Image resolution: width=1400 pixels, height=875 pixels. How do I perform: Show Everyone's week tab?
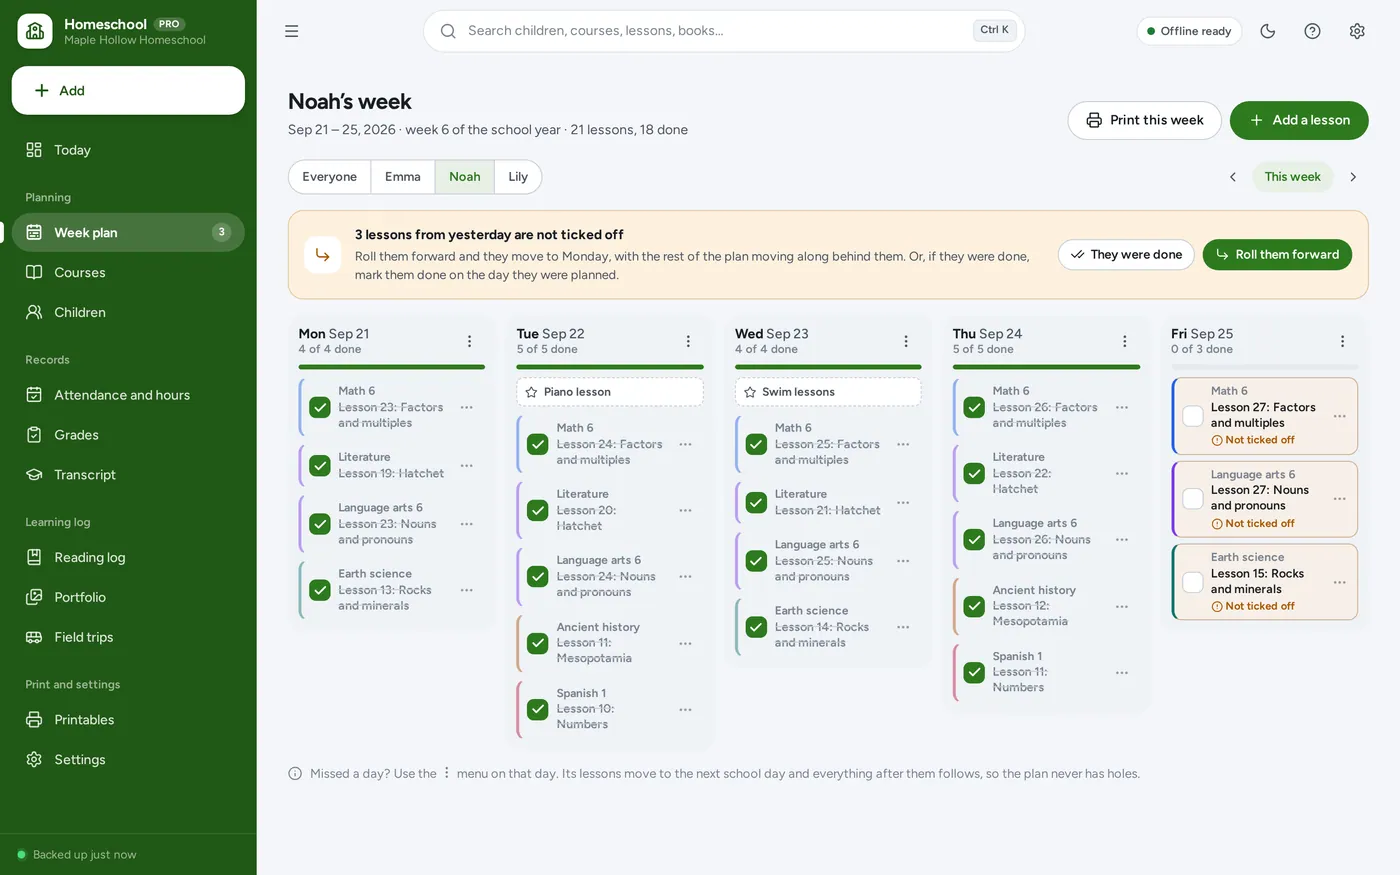tap(330, 177)
